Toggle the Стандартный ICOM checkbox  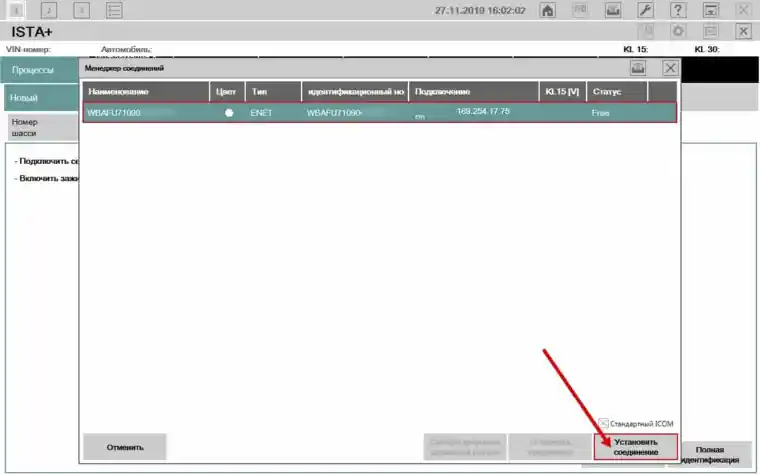(x=603, y=424)
